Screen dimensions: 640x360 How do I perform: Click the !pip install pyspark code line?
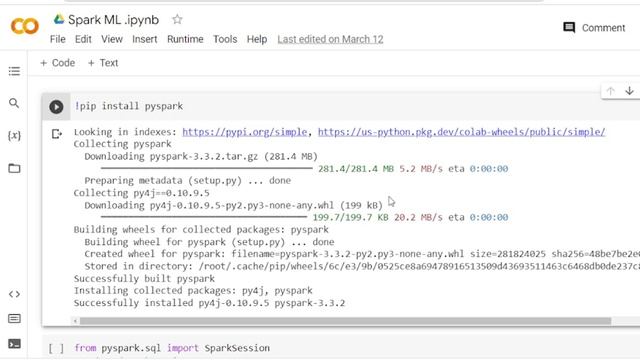tap(129, 106)
